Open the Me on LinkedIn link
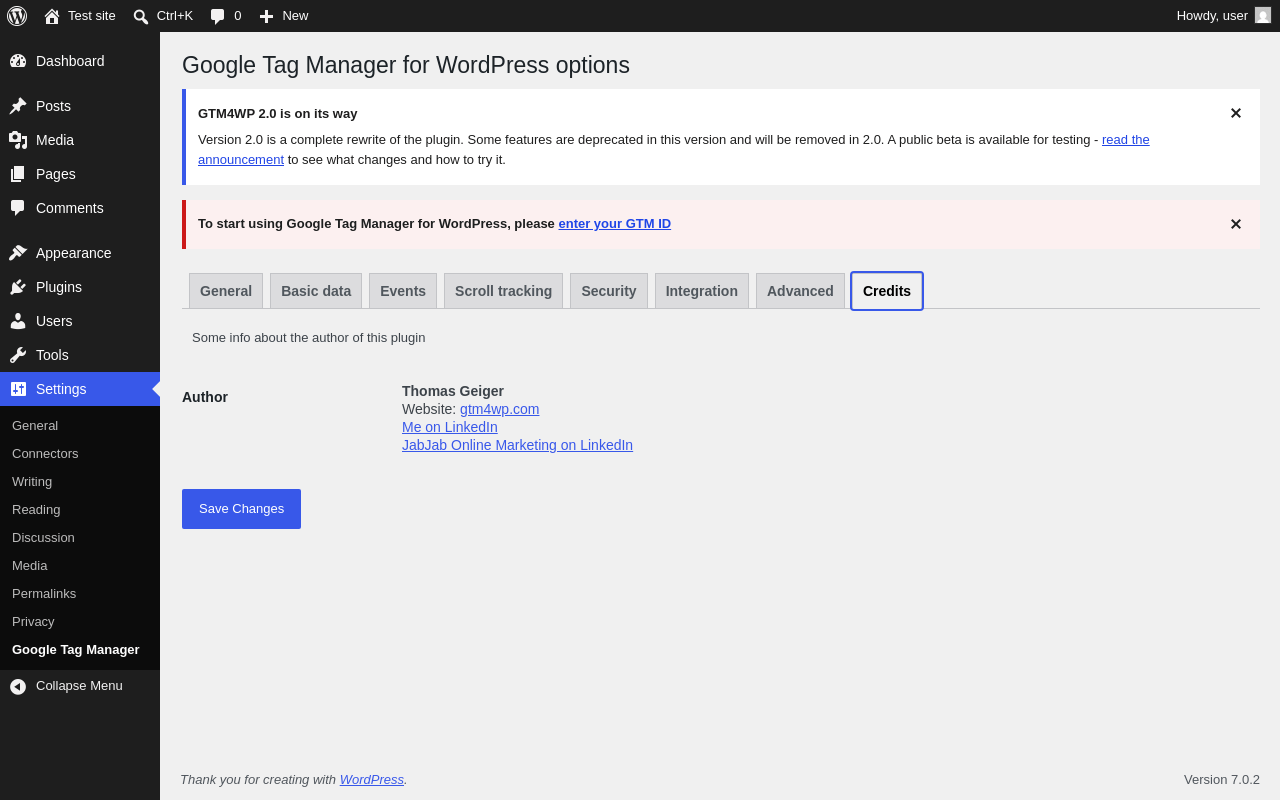 click(450, 427)
